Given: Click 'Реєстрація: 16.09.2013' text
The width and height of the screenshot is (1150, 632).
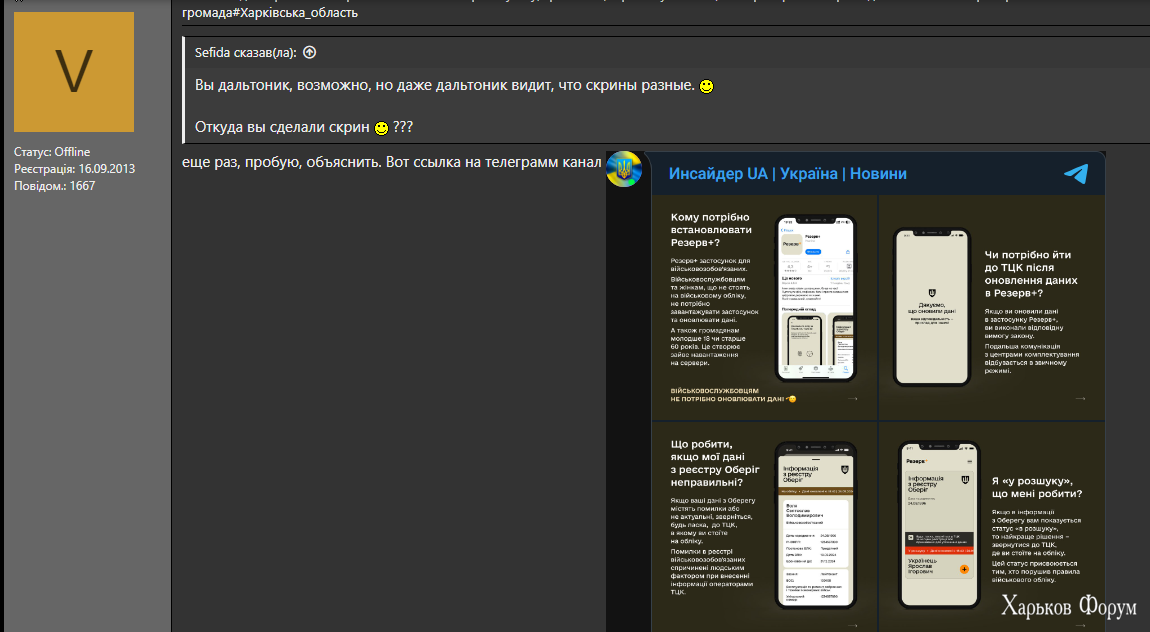Looking at the screenshot, I should [74, 169].
